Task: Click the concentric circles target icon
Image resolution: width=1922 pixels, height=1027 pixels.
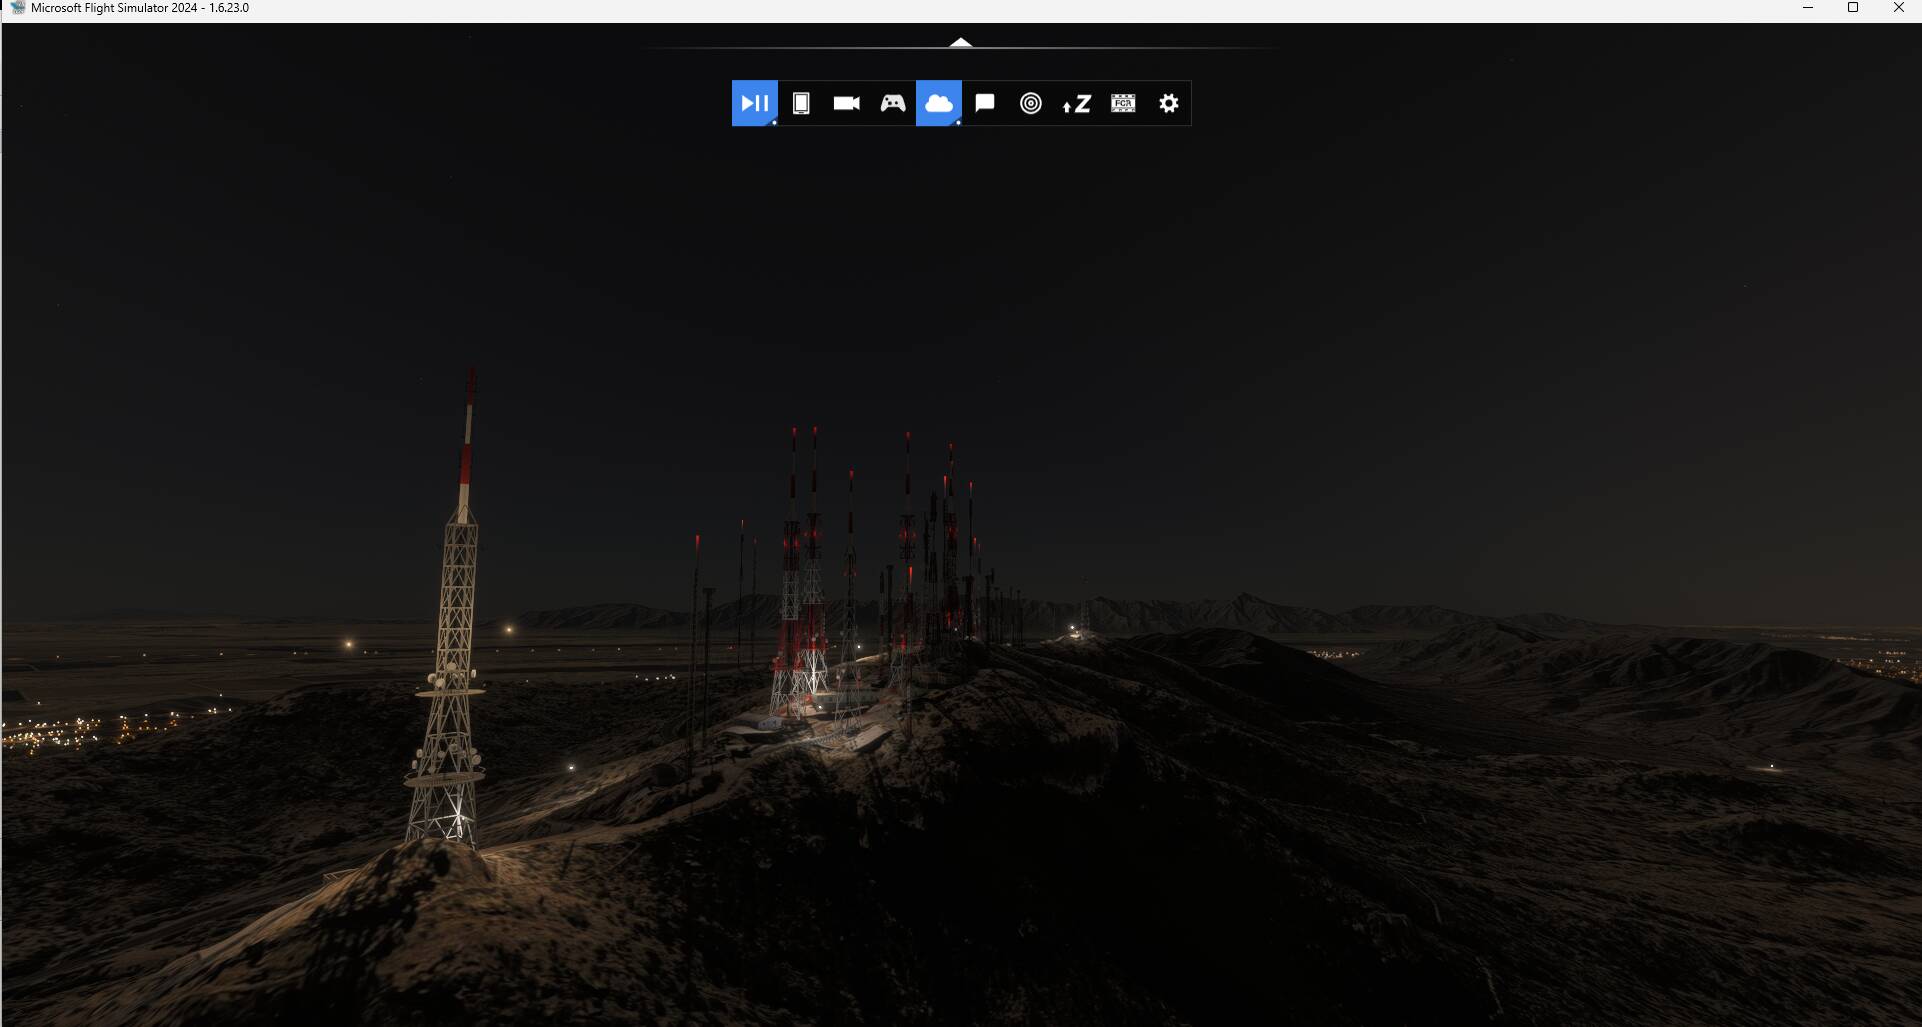Action: click(x=1030, y=103)
